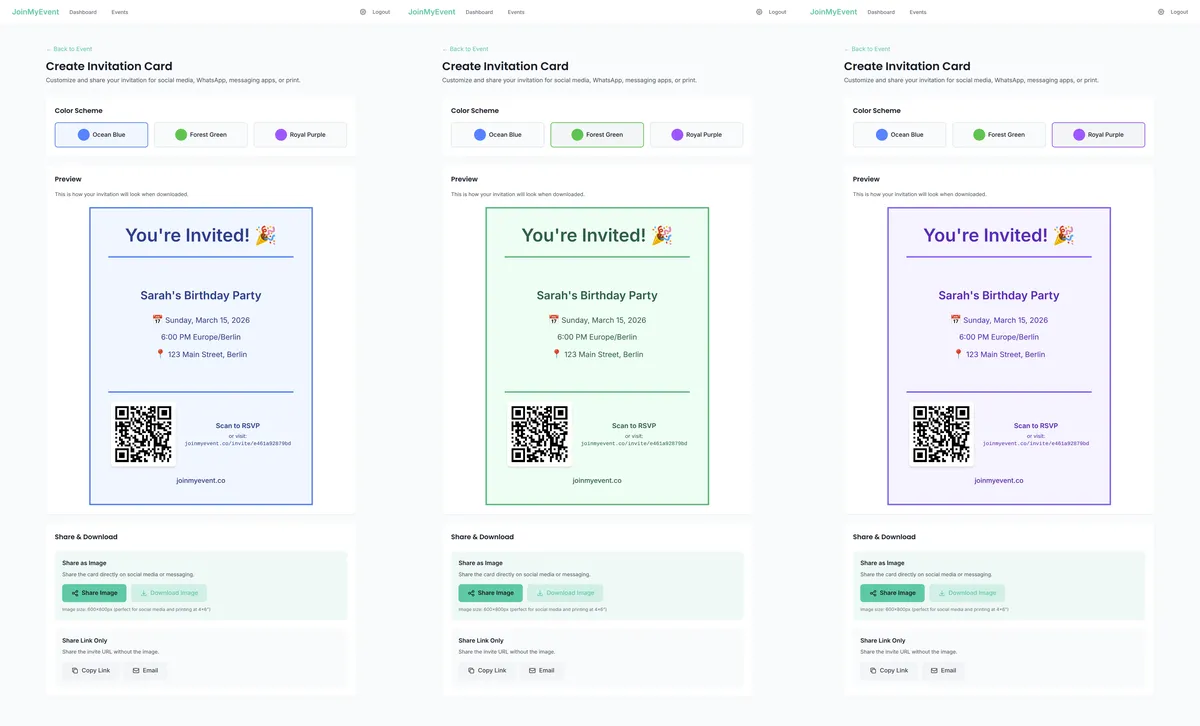The height and width of the screenshot is (726, 1200).
Task: Select the Ocean Blue color scheme
Action: [100, 134]
